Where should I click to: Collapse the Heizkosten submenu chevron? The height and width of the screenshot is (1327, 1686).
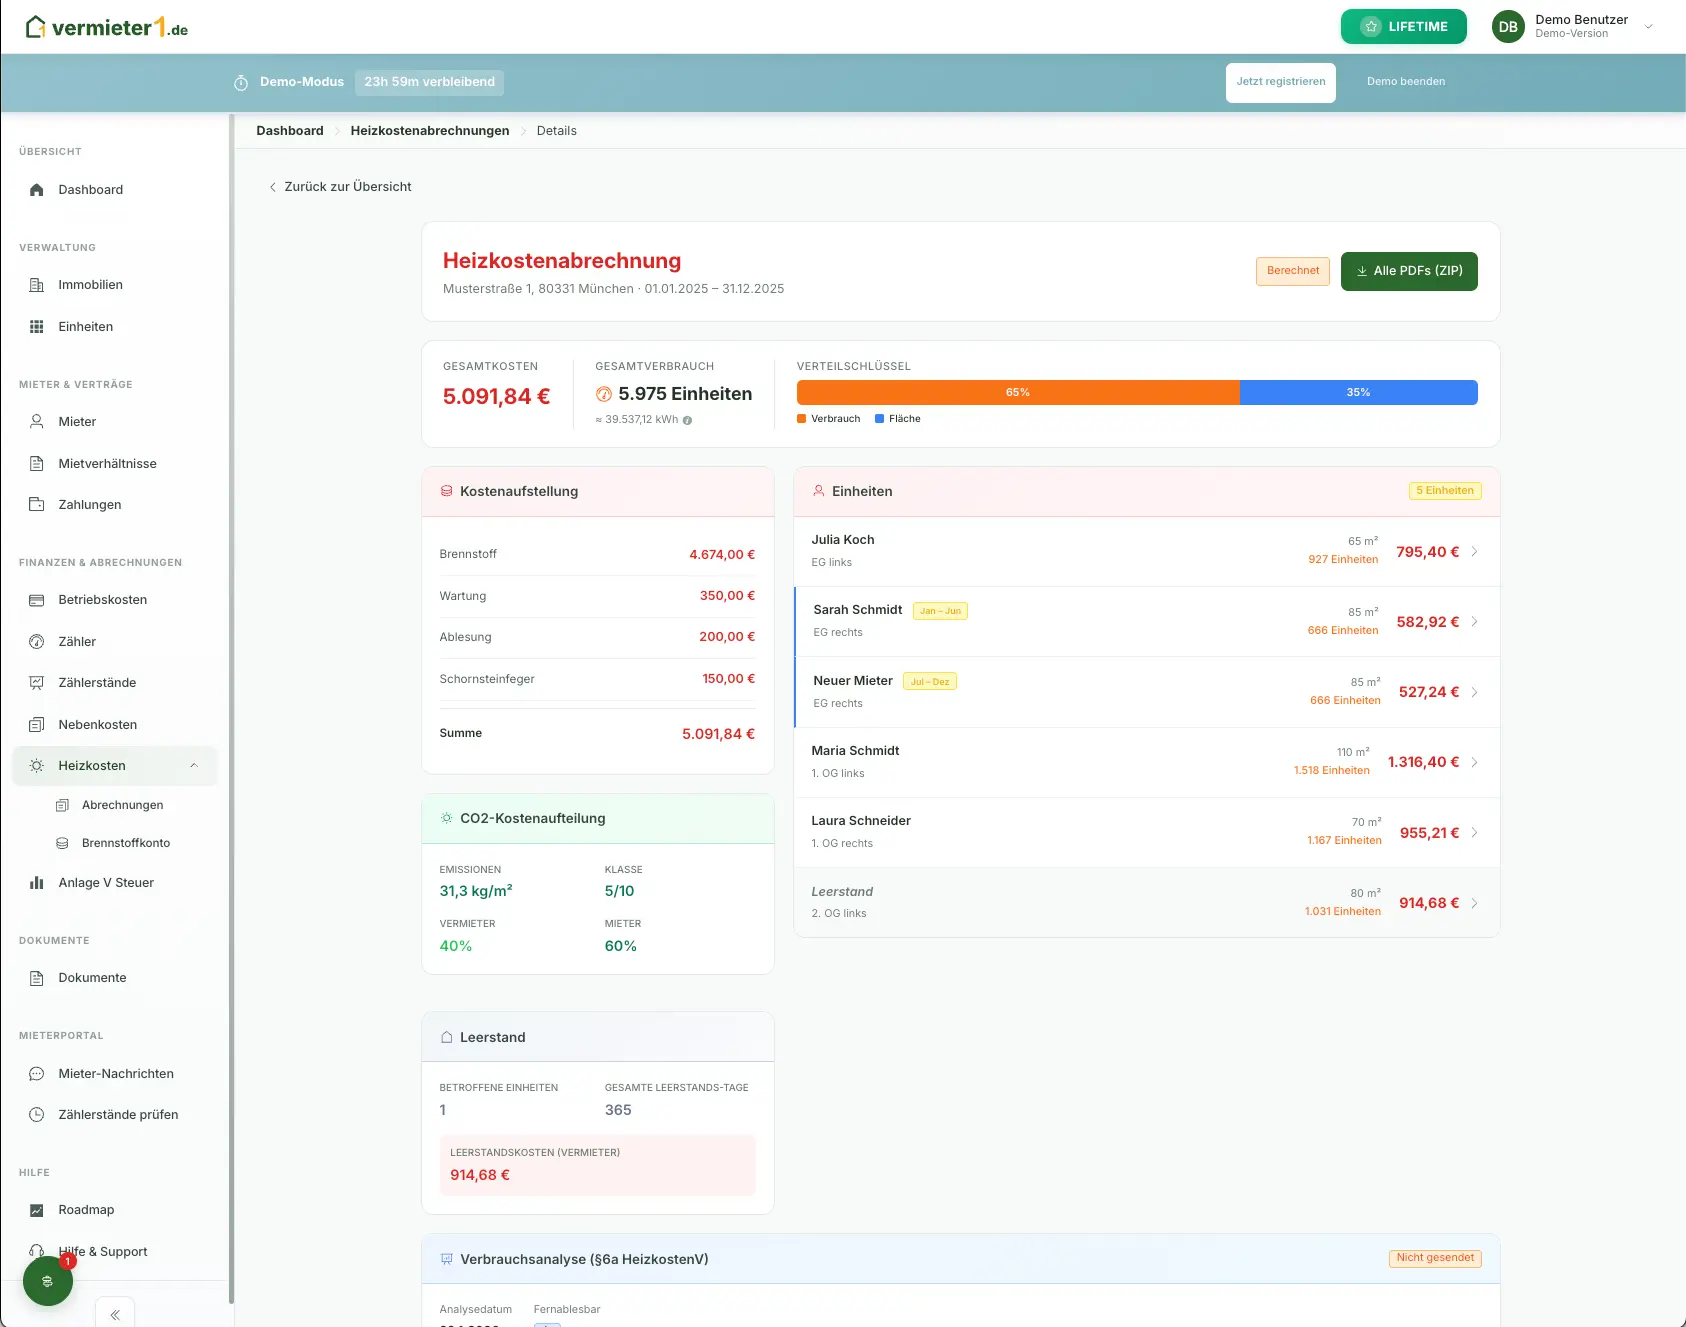[194, 766]
